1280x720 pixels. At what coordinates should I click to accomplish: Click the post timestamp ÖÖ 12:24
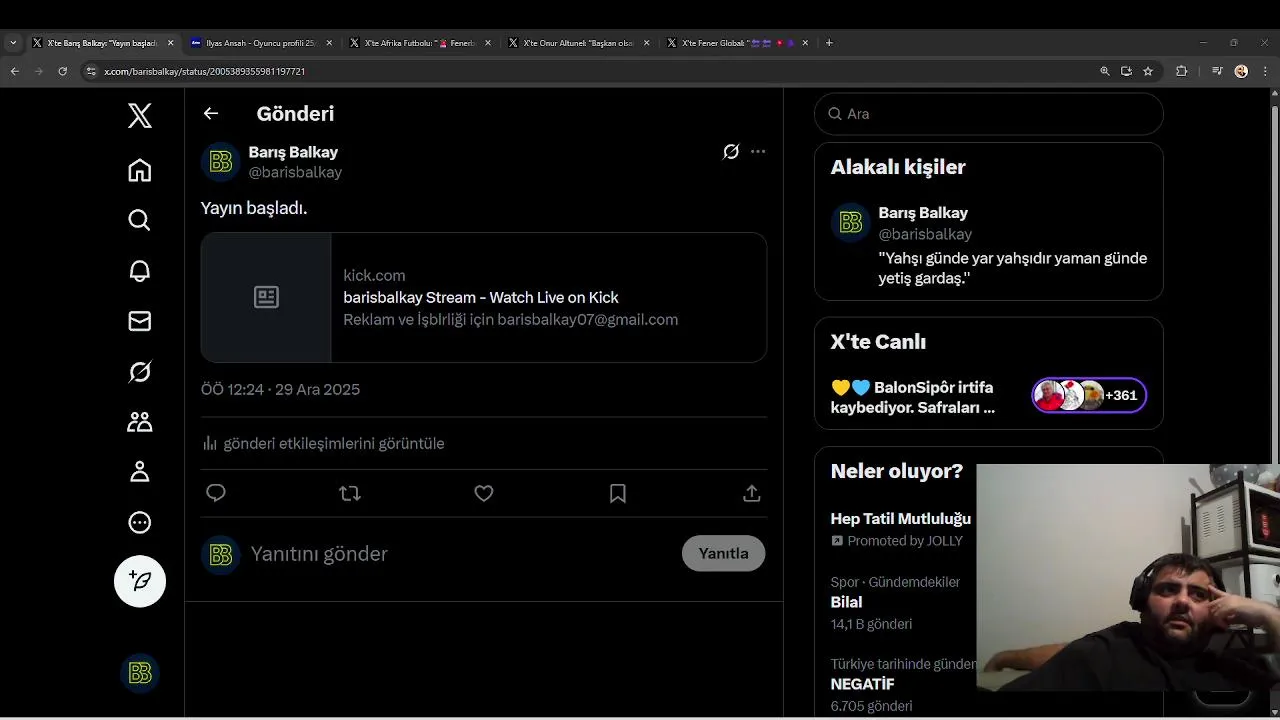click(x=280, y=389)
